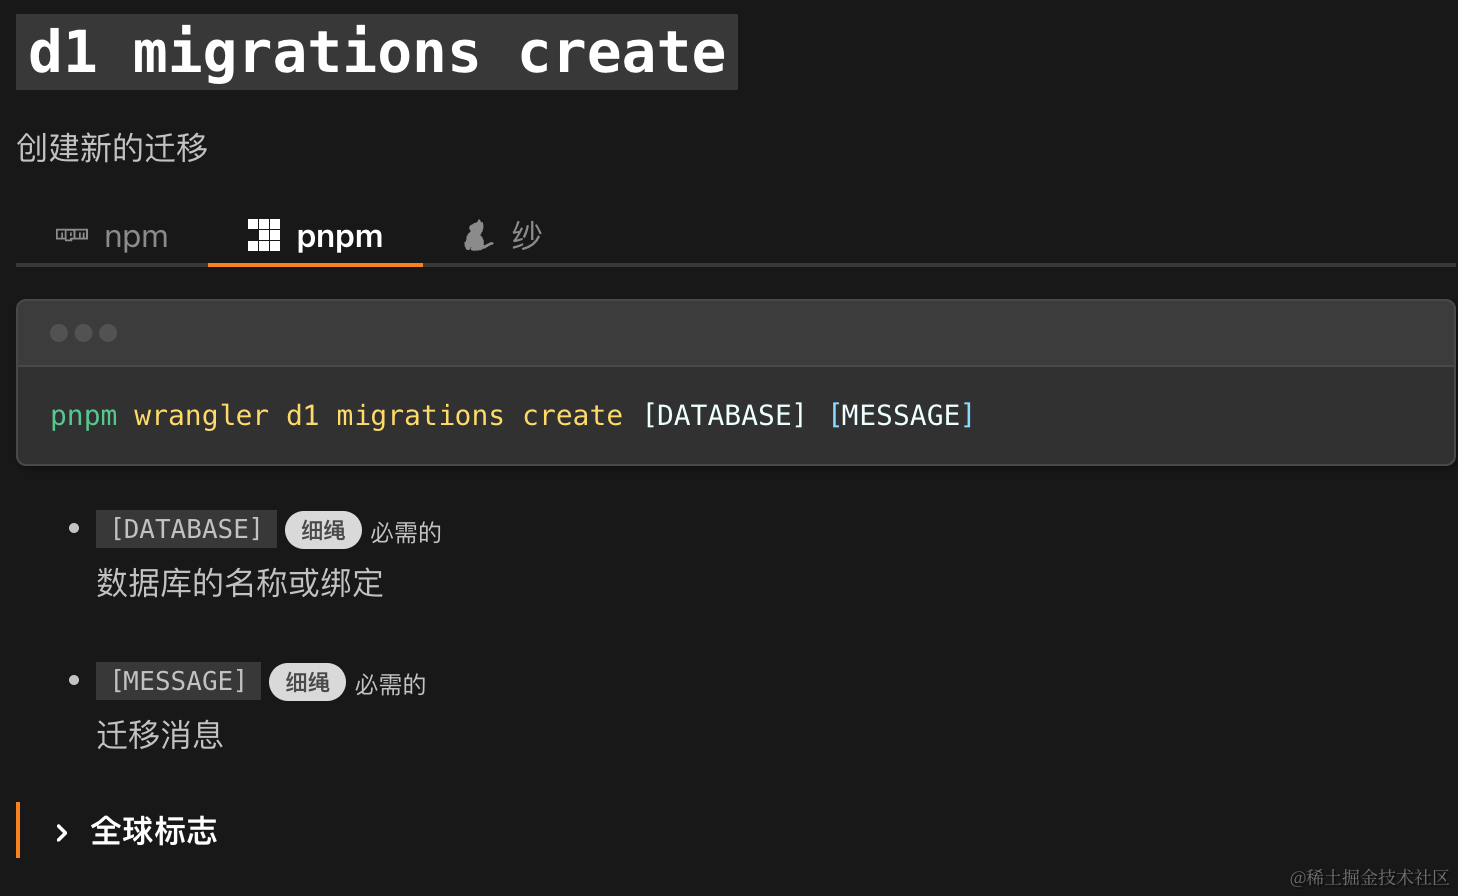Click the 细绳 badge next to [DATABASE]
This screenshot has height=896, width=1458.
click(x=323, y=530)
